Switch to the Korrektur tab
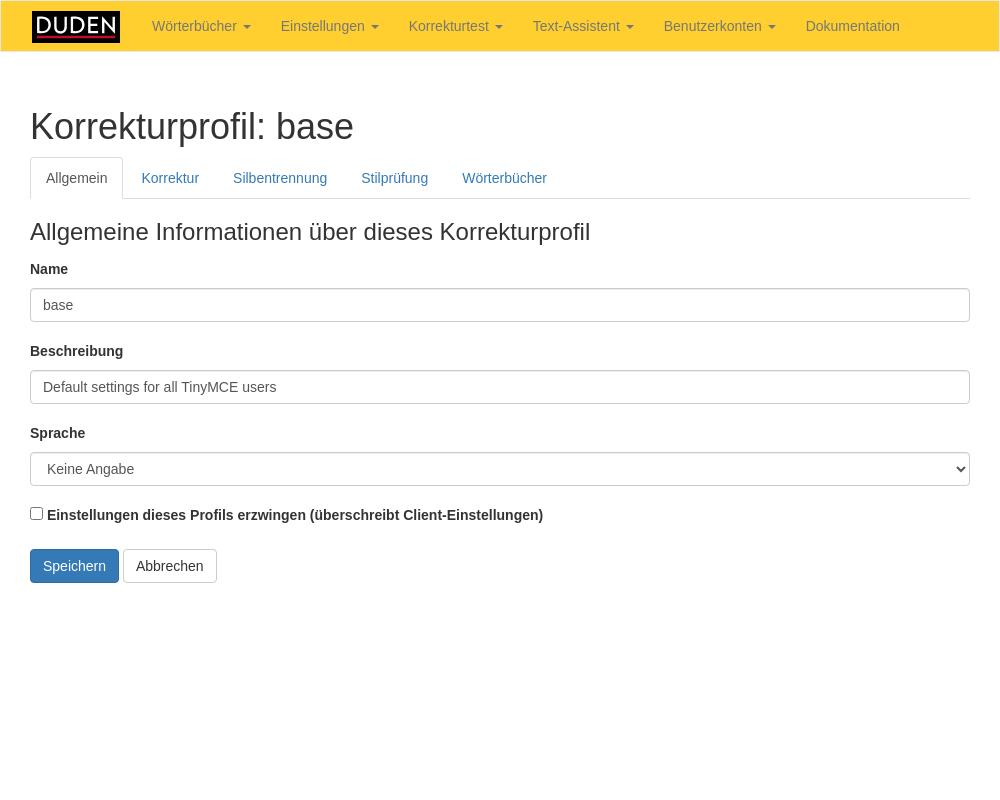Viewport: 1000px width, 800px height. click(170, 178)
